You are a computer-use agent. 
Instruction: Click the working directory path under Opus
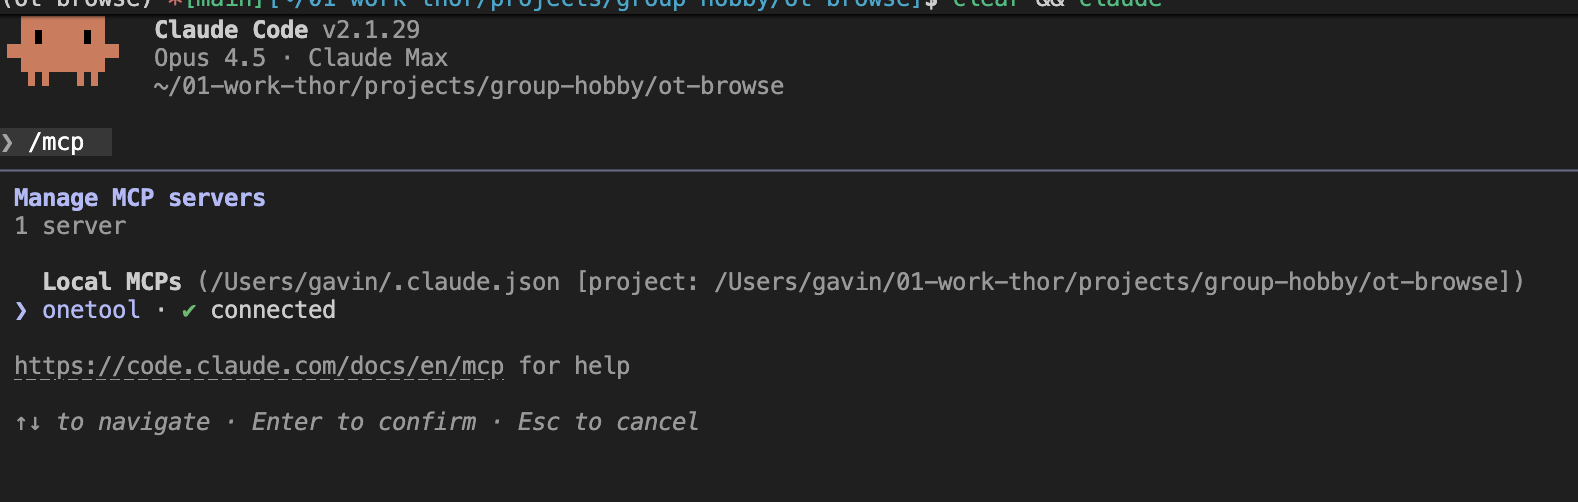[469, 86]
